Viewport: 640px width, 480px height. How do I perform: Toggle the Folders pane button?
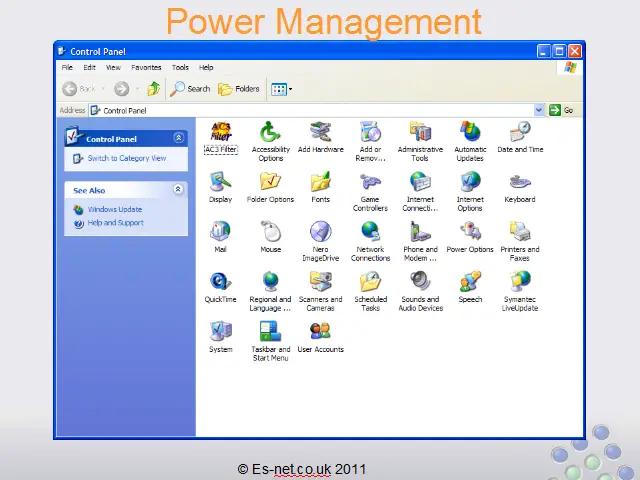(239, 89)
